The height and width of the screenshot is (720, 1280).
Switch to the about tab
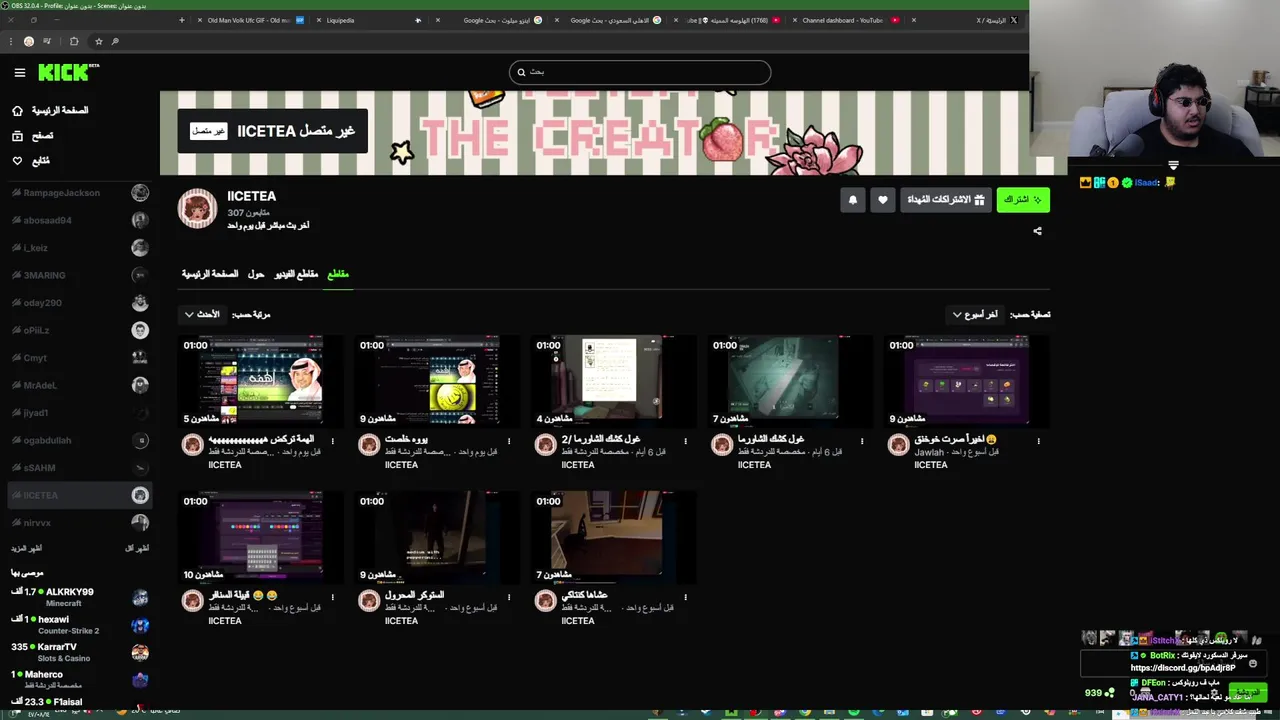pos(256,274)
